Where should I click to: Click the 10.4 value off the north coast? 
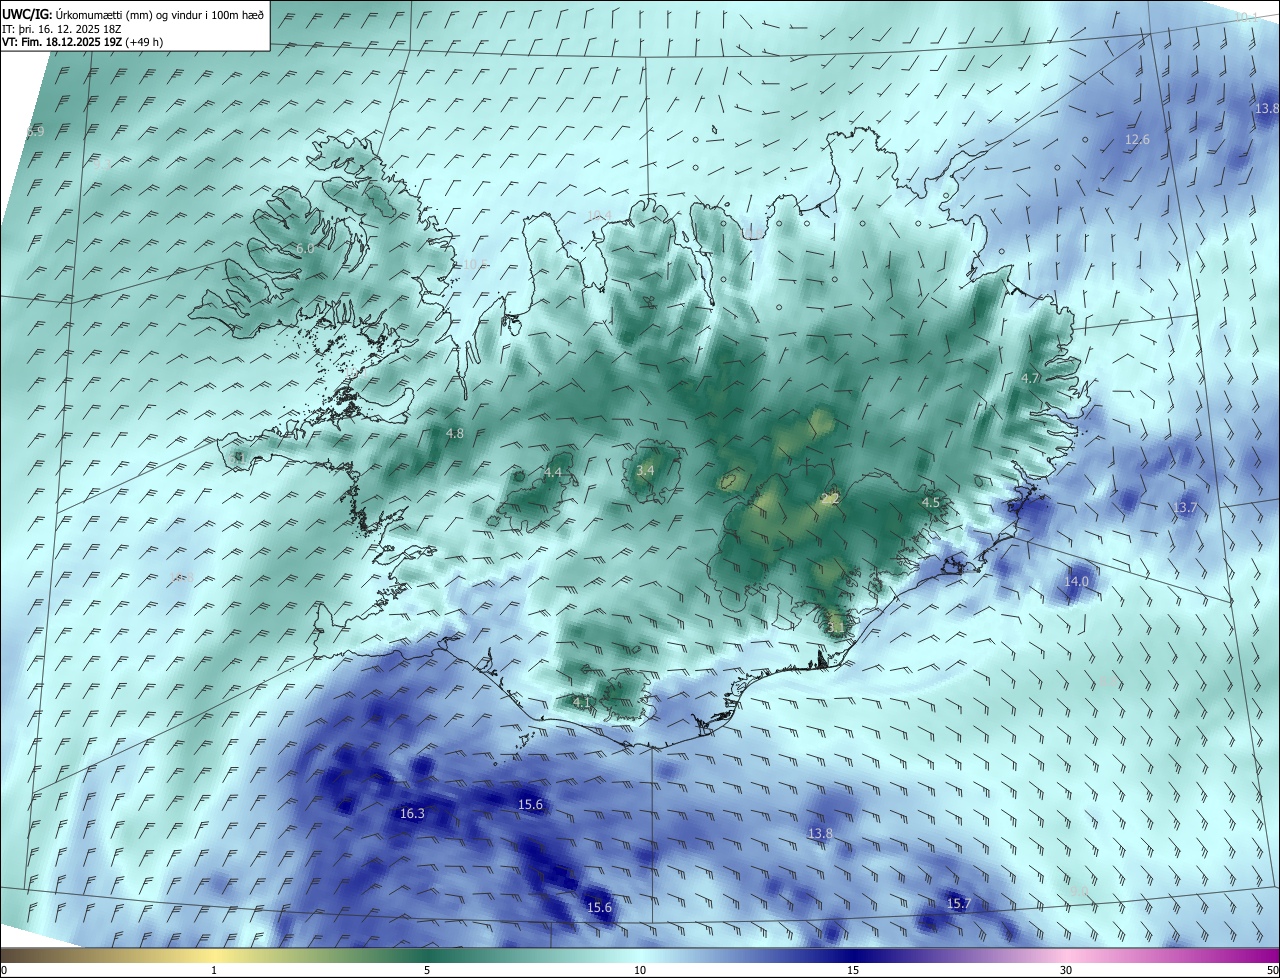pos(598,216)
